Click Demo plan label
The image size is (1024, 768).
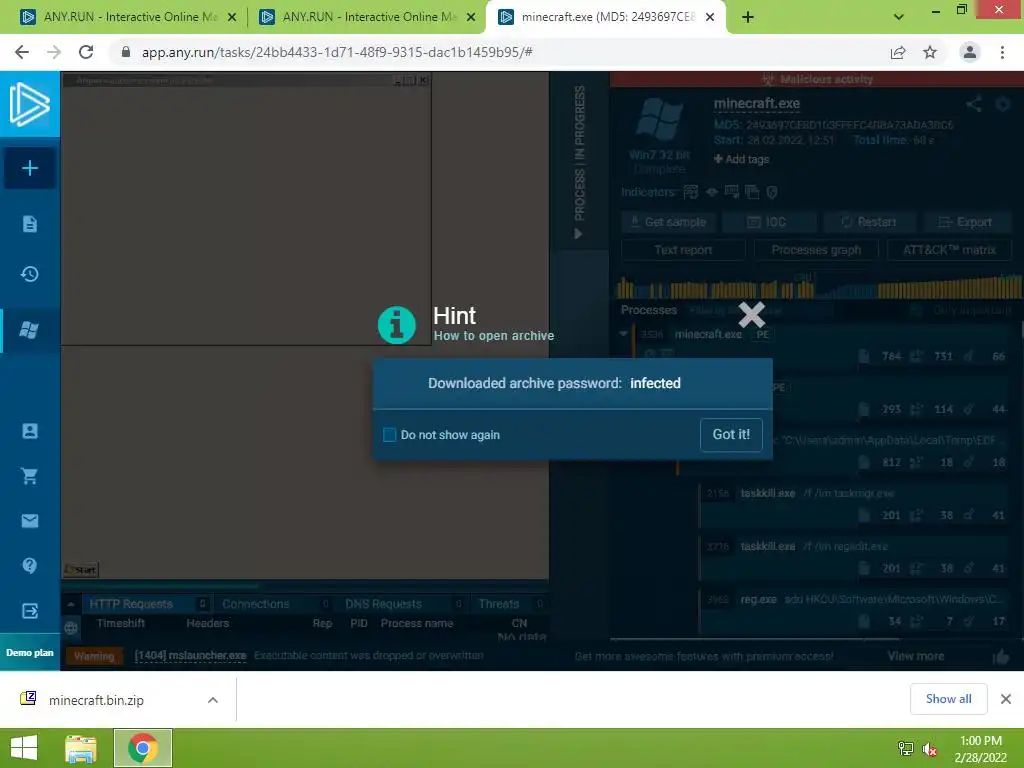click(x=29, y=652)
